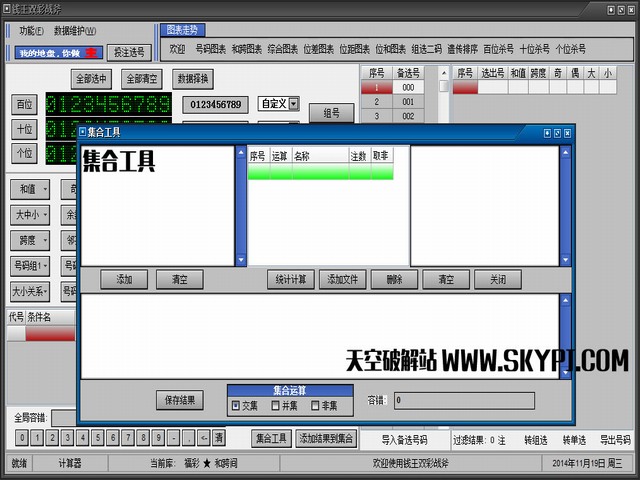Click the backspace arrow key button
The image size is (640, 480).
(203, 437)
